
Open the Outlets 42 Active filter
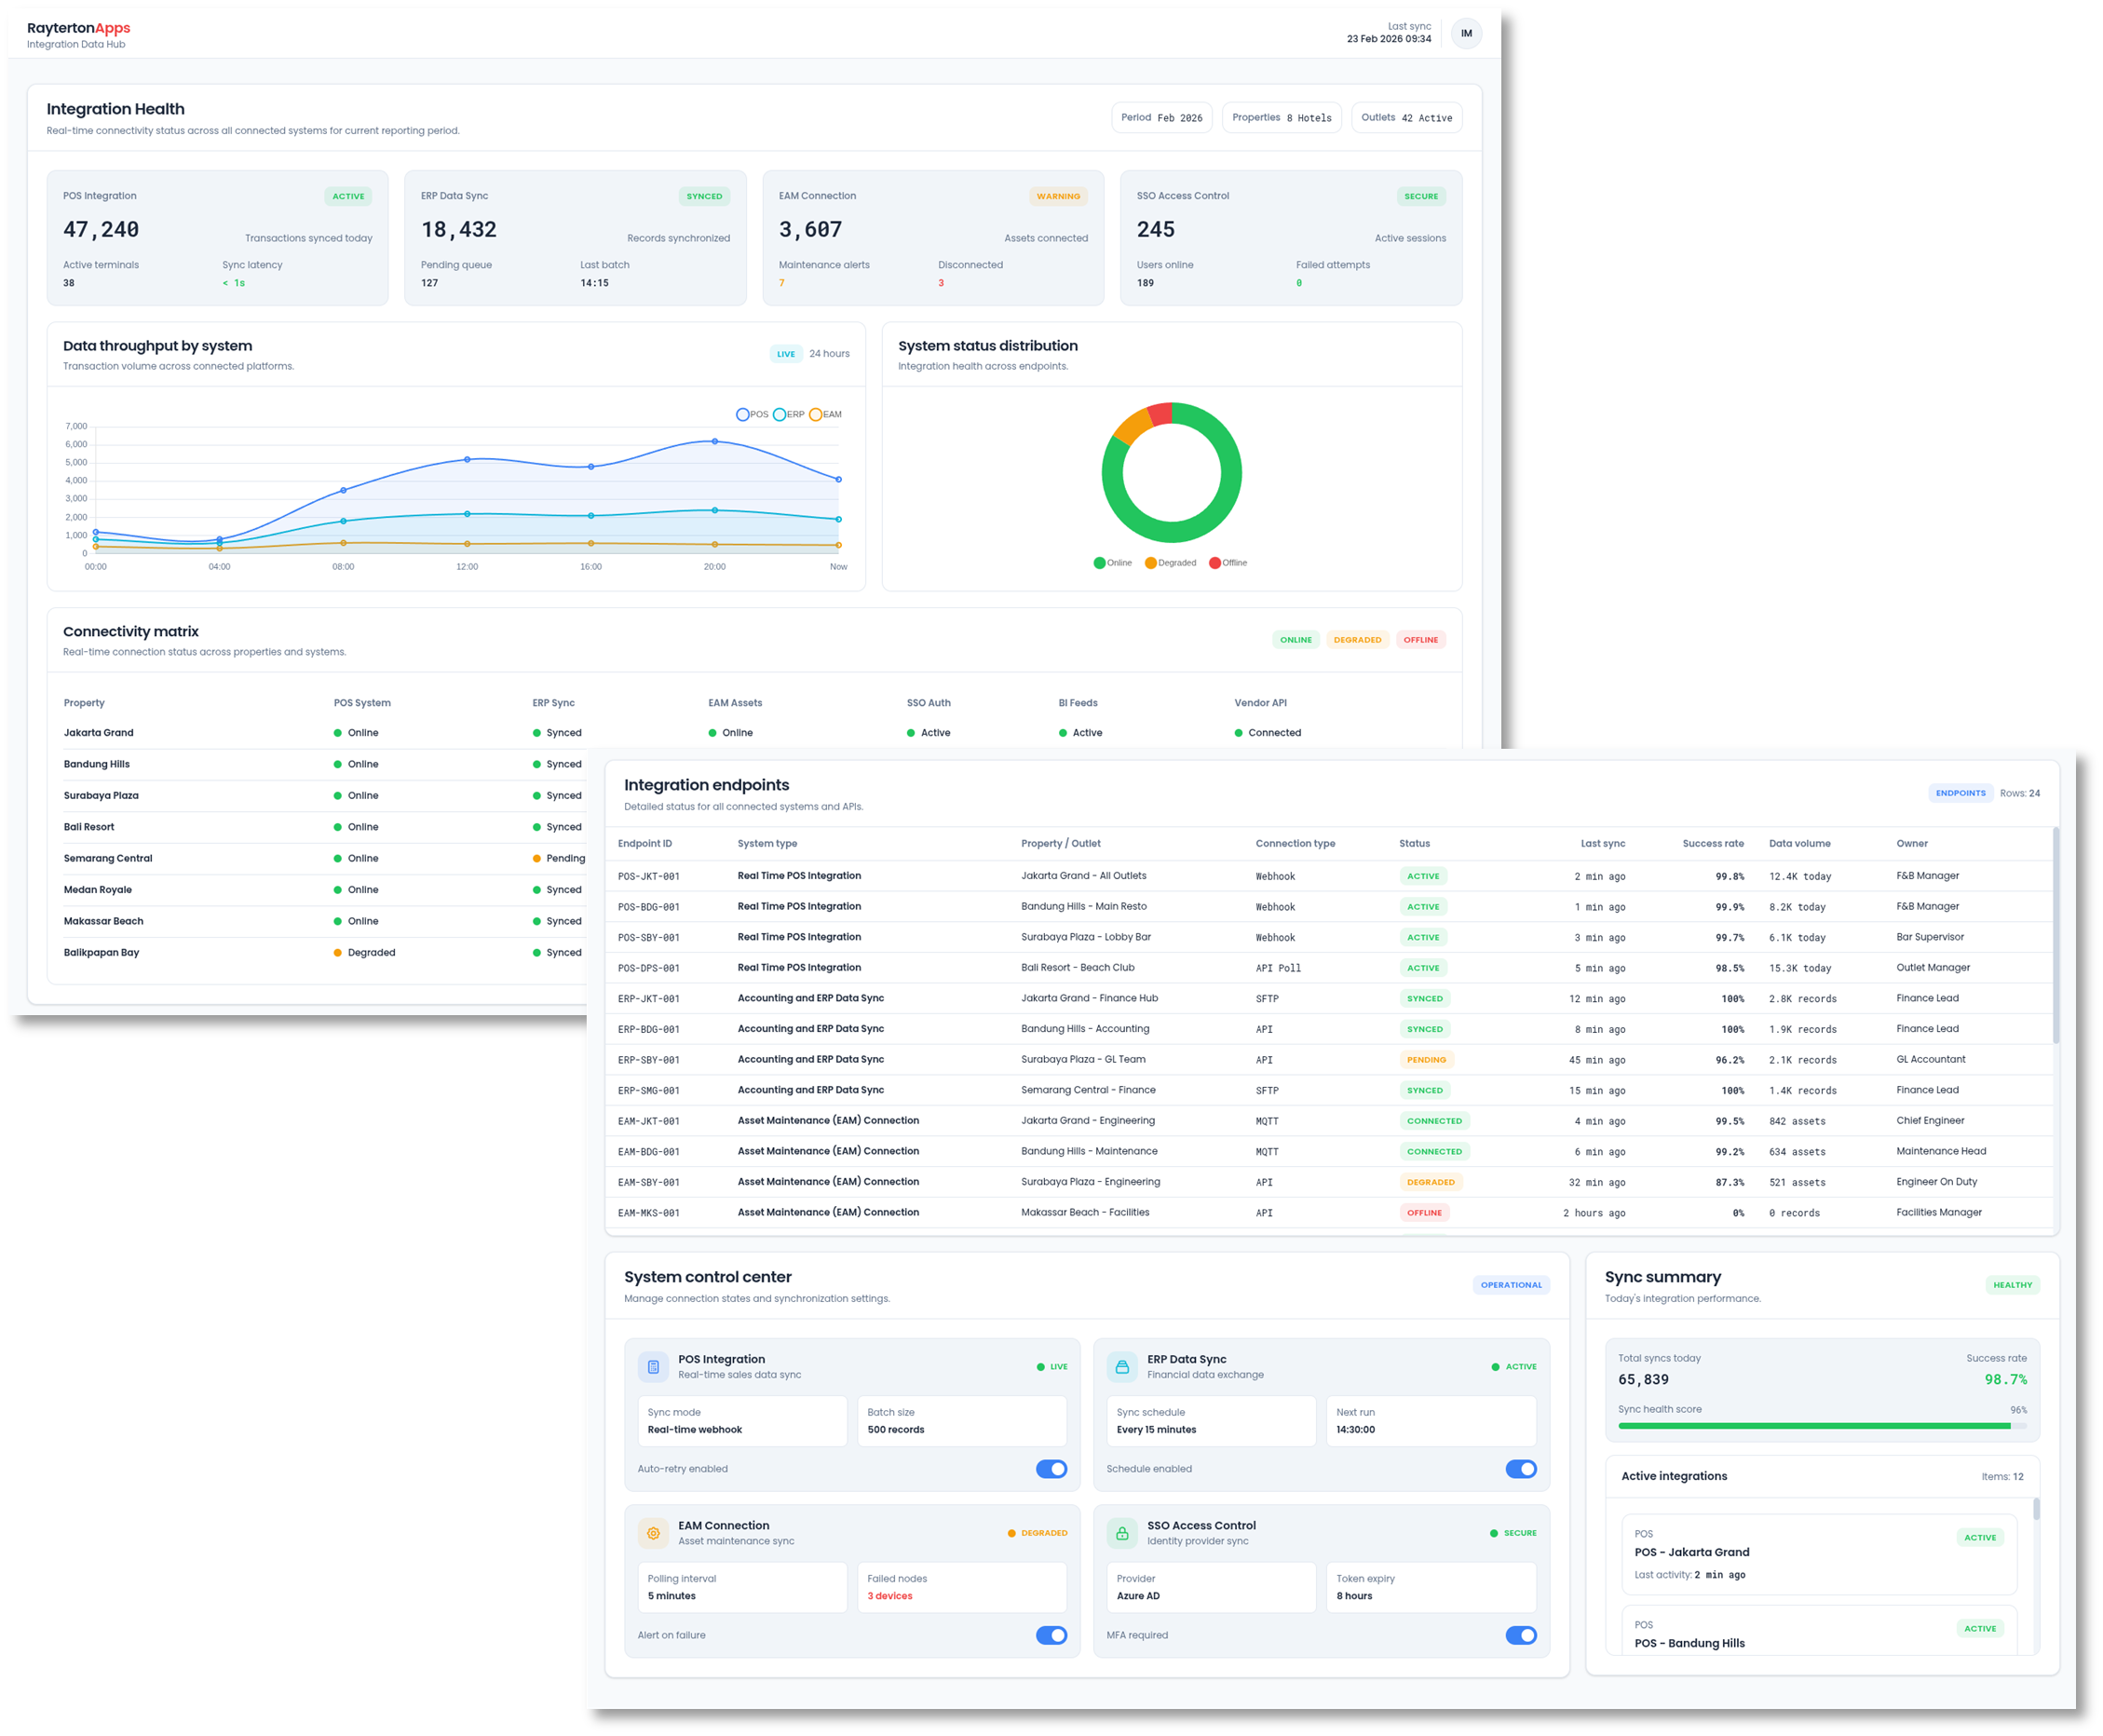[x=1406, y=117]
